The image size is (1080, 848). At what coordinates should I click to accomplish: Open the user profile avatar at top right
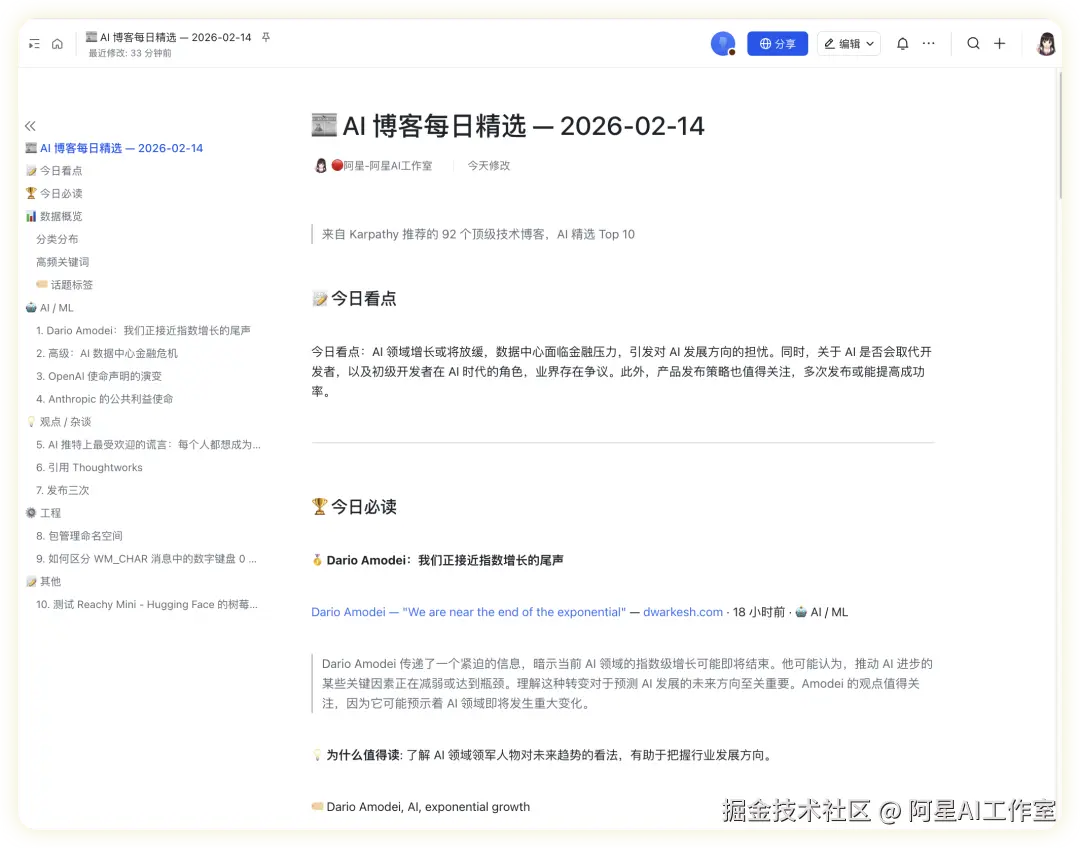click(x=1046, y=44)
